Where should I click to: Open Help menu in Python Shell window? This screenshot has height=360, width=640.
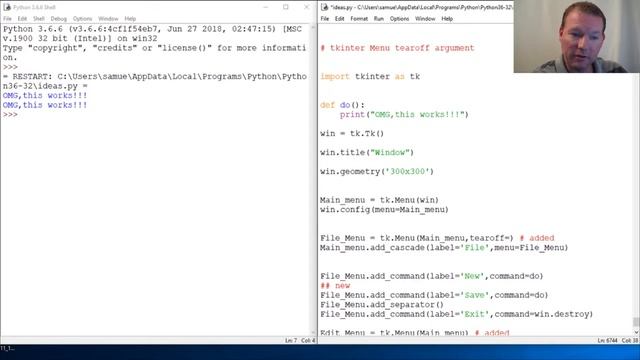[x=130, y=19]
